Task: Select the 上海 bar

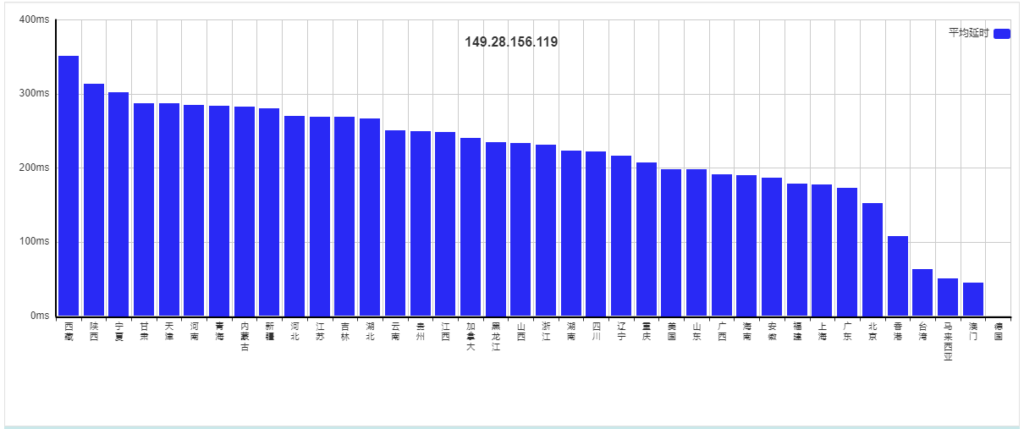Action: [822, 251]
